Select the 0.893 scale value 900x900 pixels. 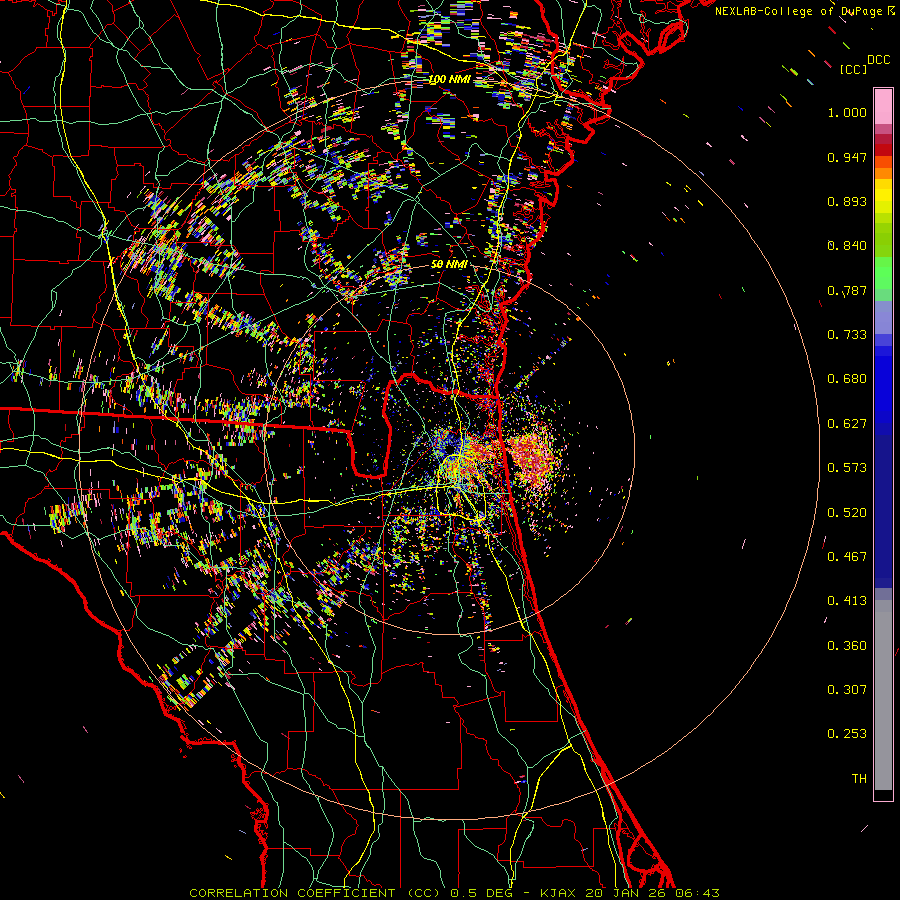[847, 201]
